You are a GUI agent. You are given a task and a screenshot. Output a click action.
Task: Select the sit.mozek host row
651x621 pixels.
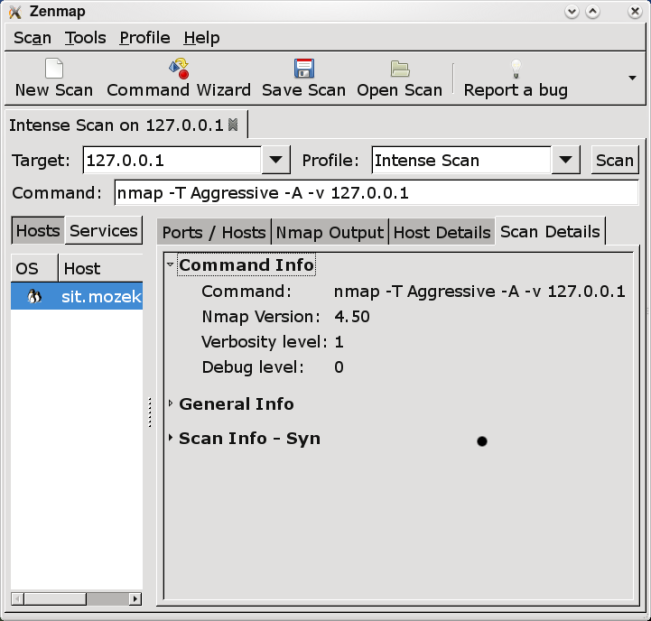pyautogui.click(x=77, y=296)
